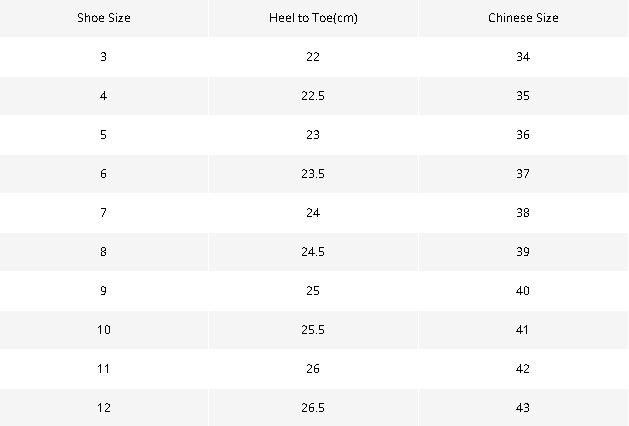Select Chinese size 34 cell
629x426 pixels.
(523, 57)
